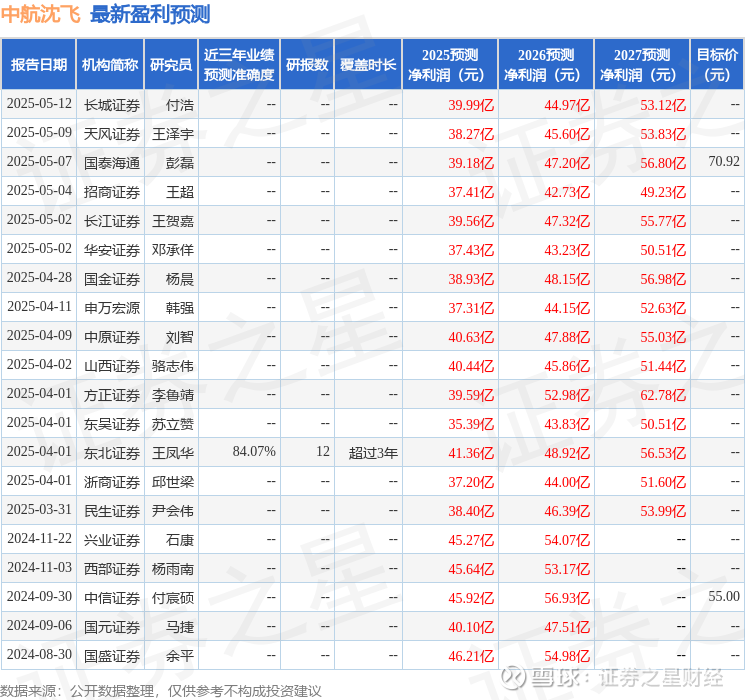Screen dimensions: 745x700
Task: Click 49.23亿 2027 forecast value
Action: (662, 192)
